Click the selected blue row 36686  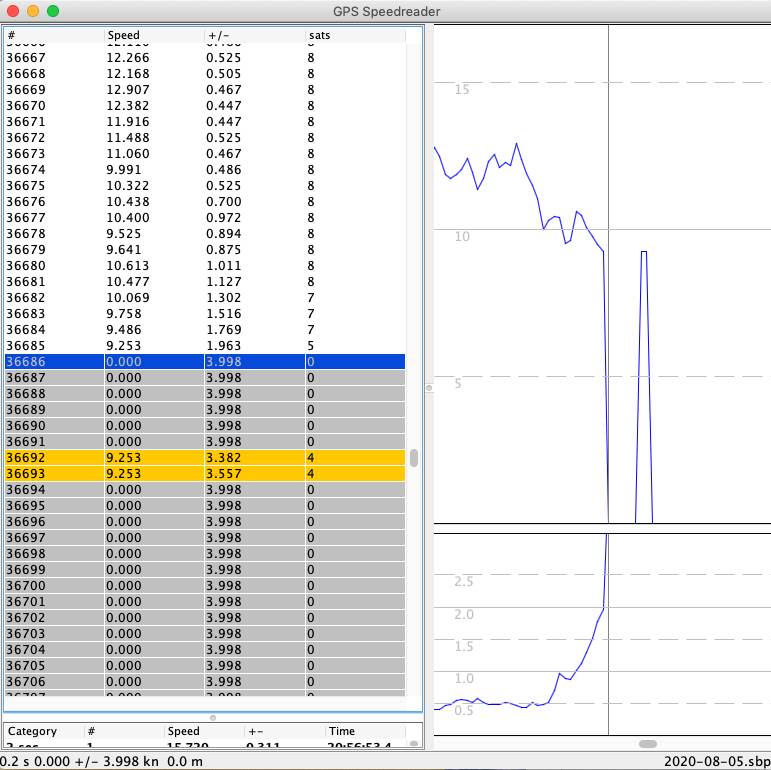[x=204, y=361]
